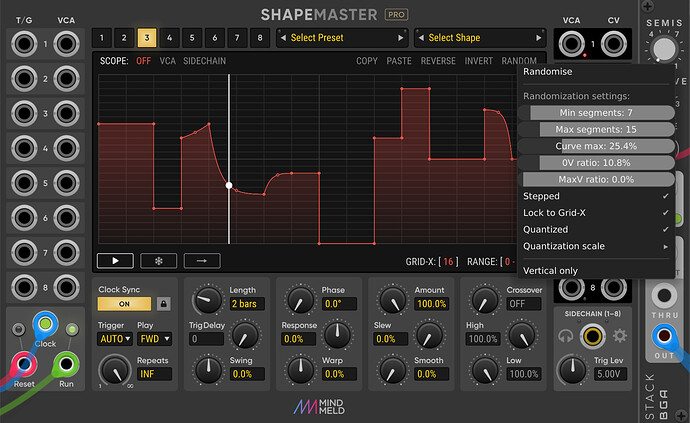690x423 pixels.
Task: Select channel tab 5
Action: click(x=192, y=38)
